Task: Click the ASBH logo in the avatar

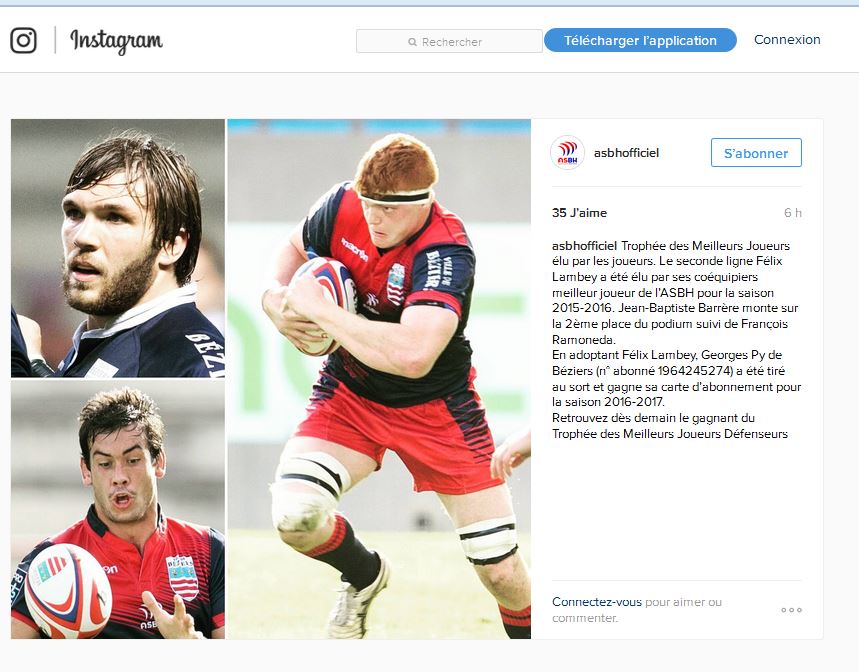Action: [567, 153]
